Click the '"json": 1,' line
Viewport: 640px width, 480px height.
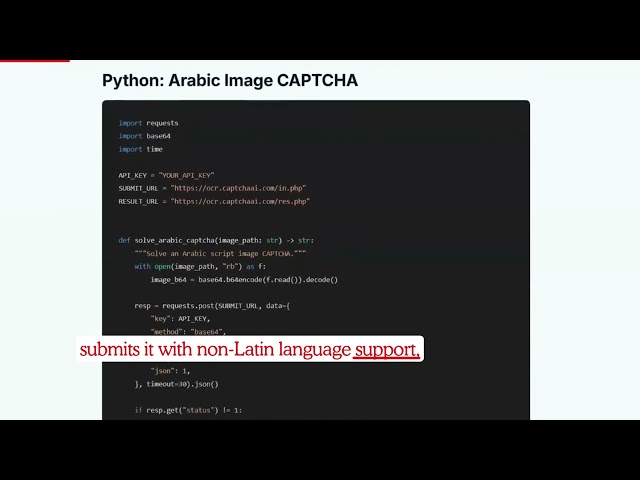coord(170,371)
